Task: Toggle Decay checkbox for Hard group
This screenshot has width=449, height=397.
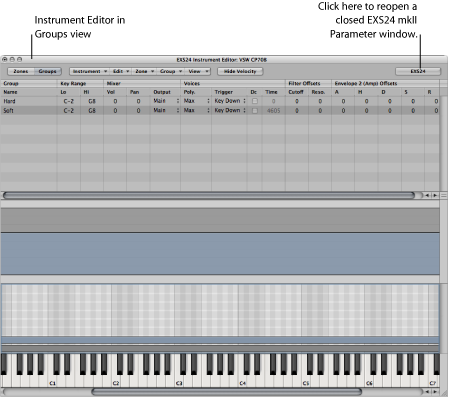Action: 255,101
